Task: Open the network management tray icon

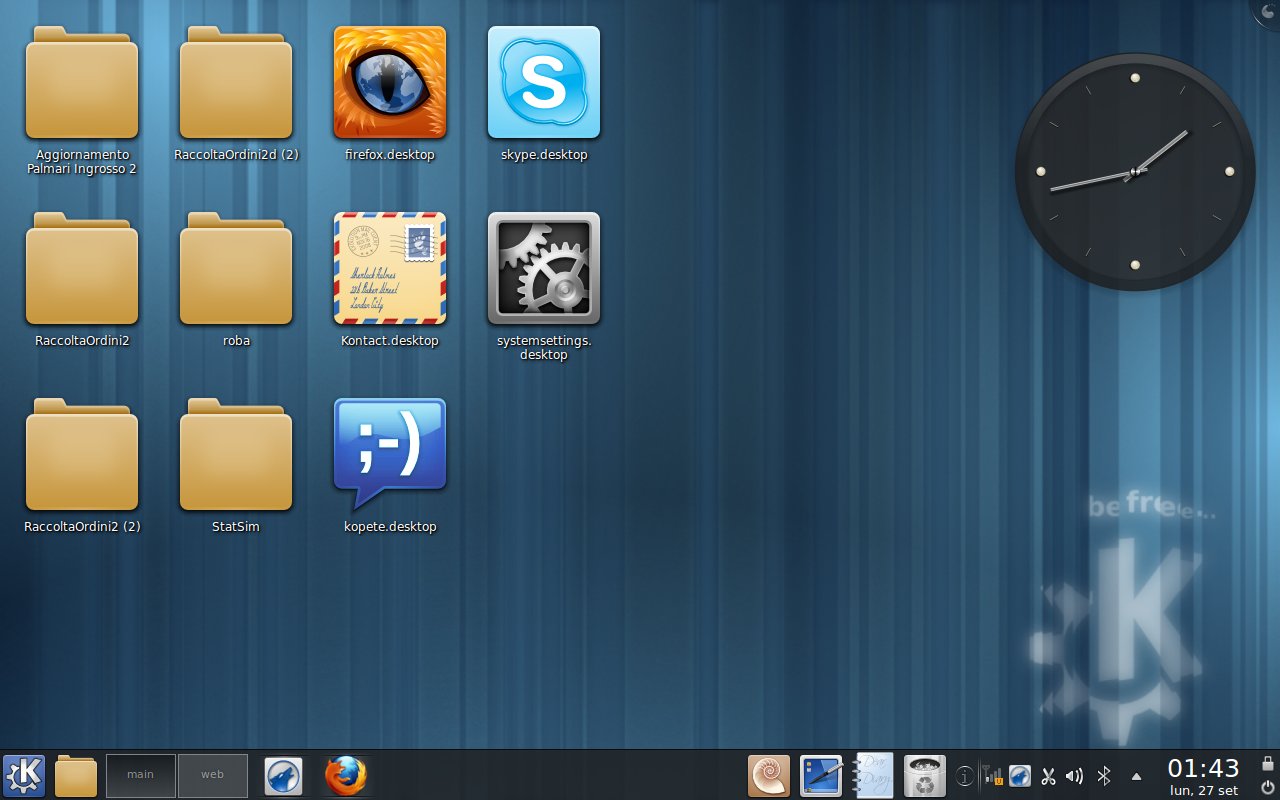Action: click(x=993, y=776)
